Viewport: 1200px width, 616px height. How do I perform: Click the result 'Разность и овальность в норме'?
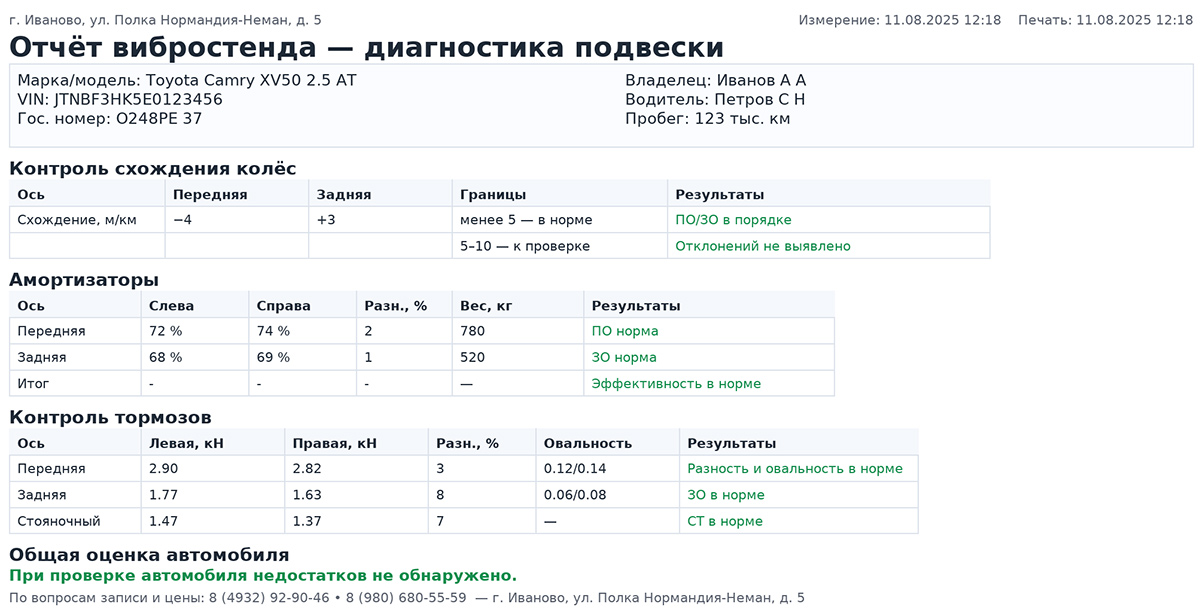pos(795,469)
